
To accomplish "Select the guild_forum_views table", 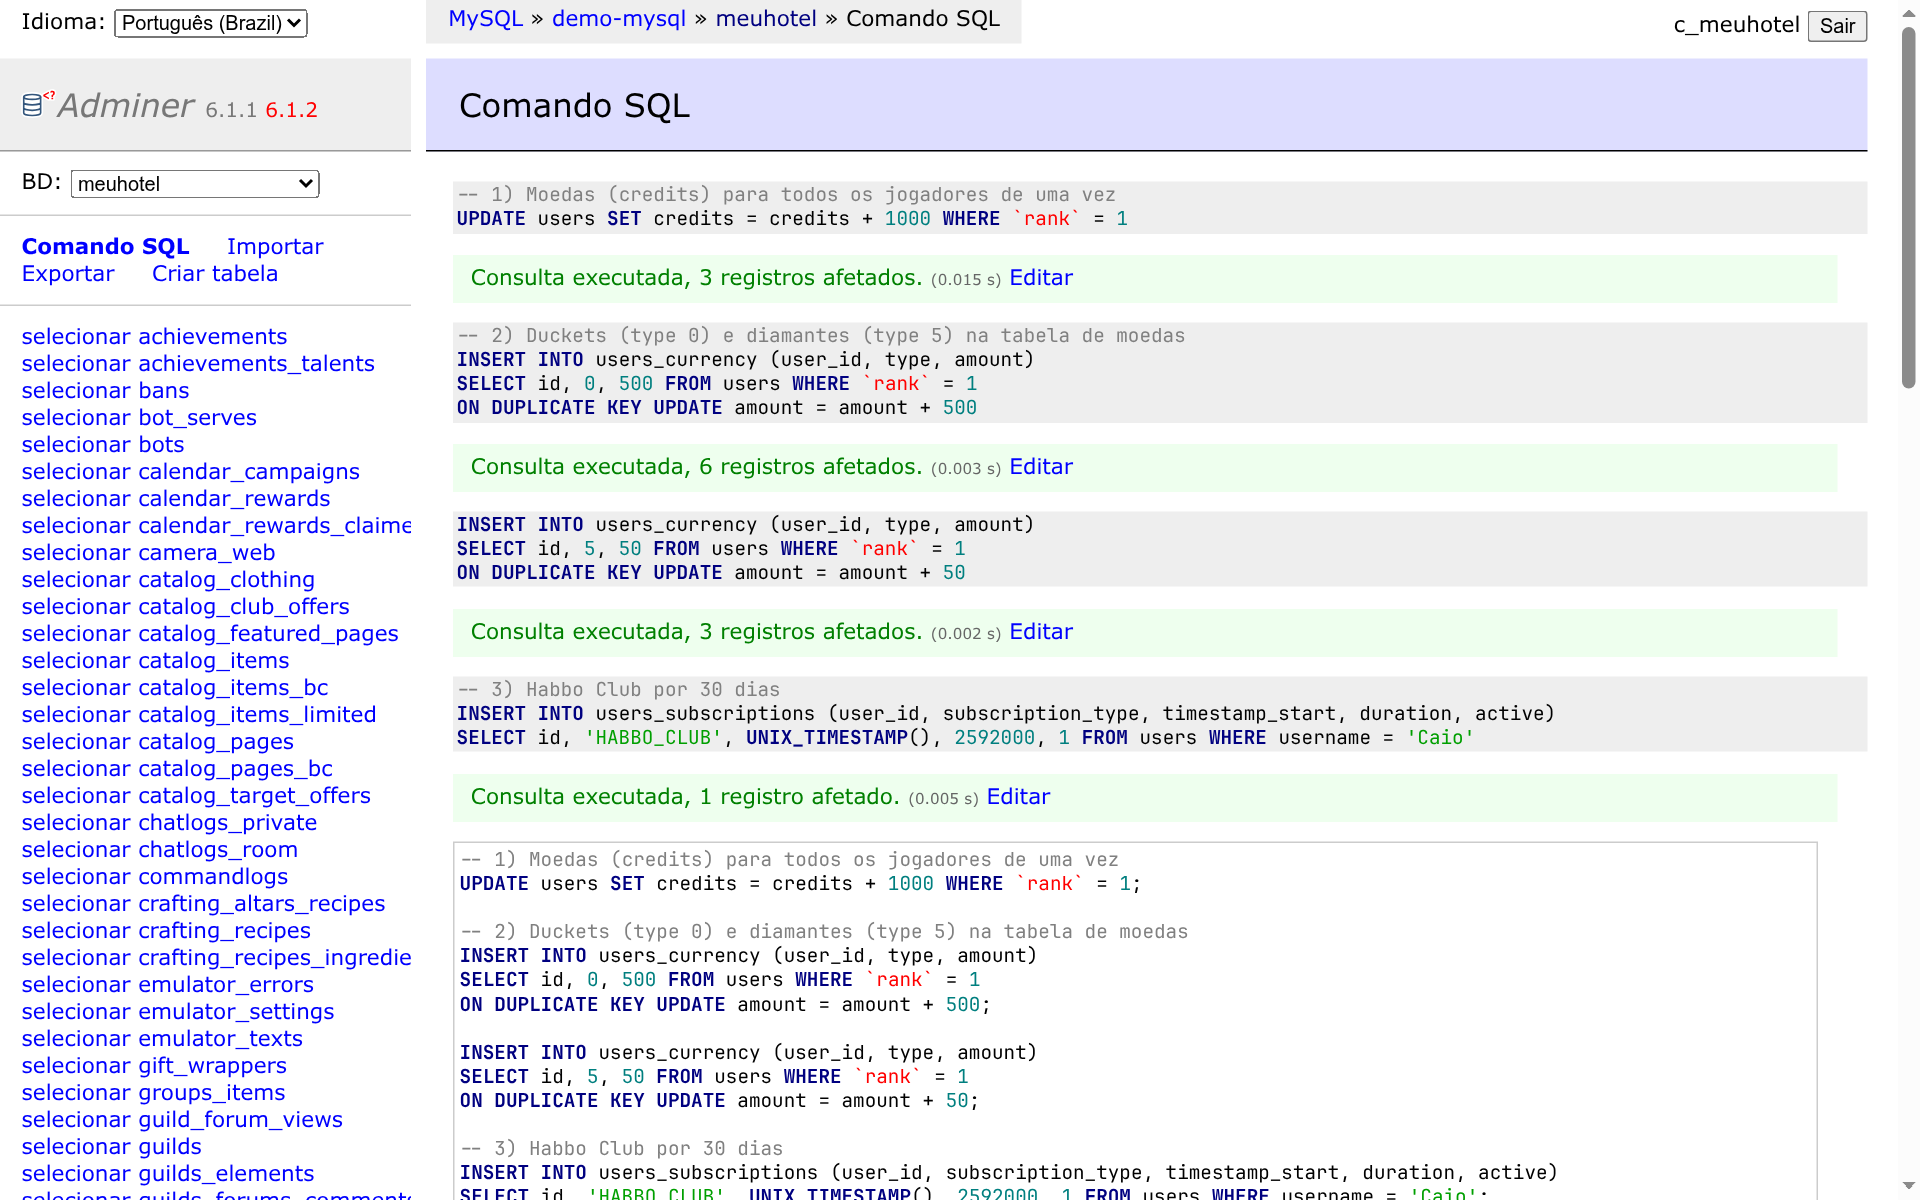I will click(182, 1119).
